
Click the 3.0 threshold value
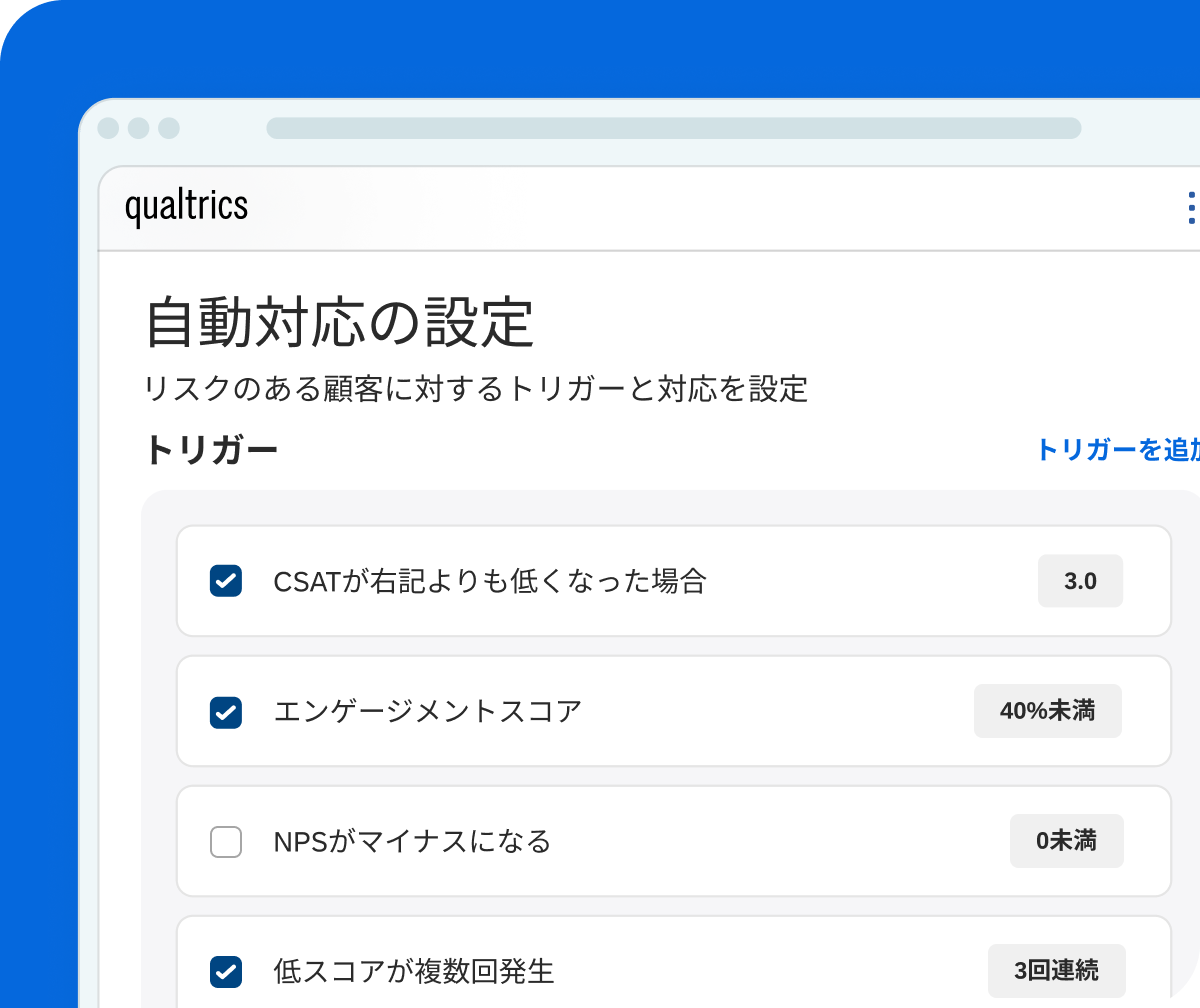1080,581
